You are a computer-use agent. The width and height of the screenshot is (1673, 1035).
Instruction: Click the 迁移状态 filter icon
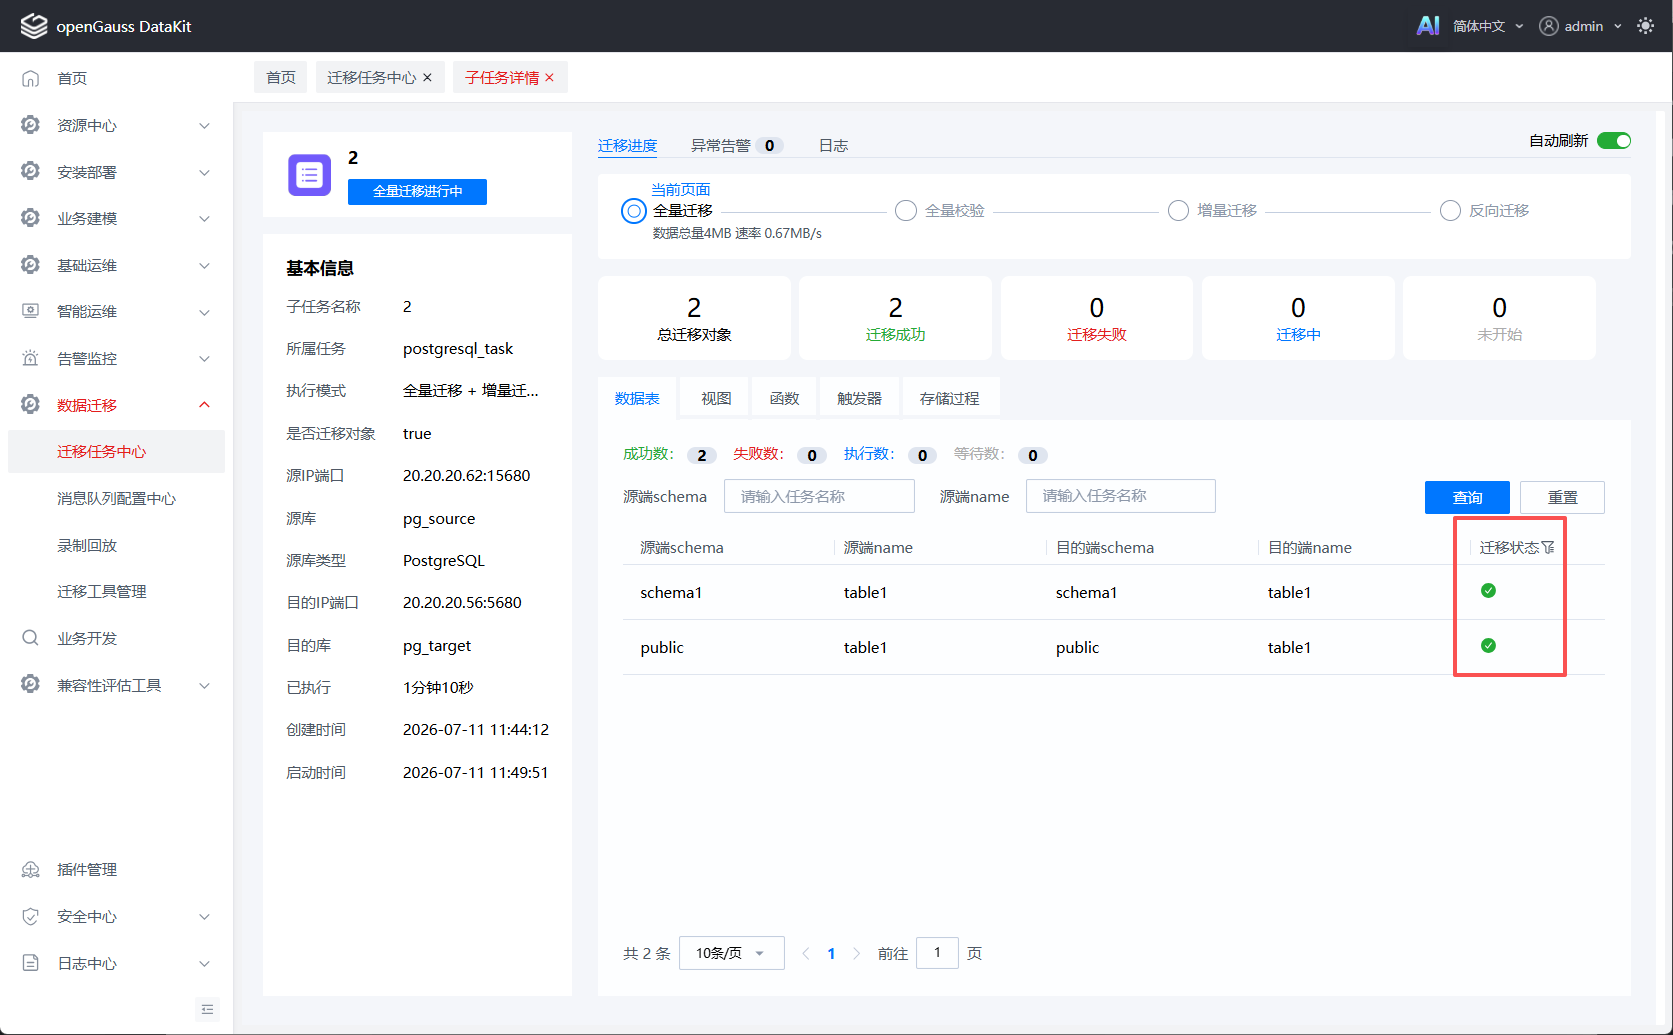click(1548, 547)
